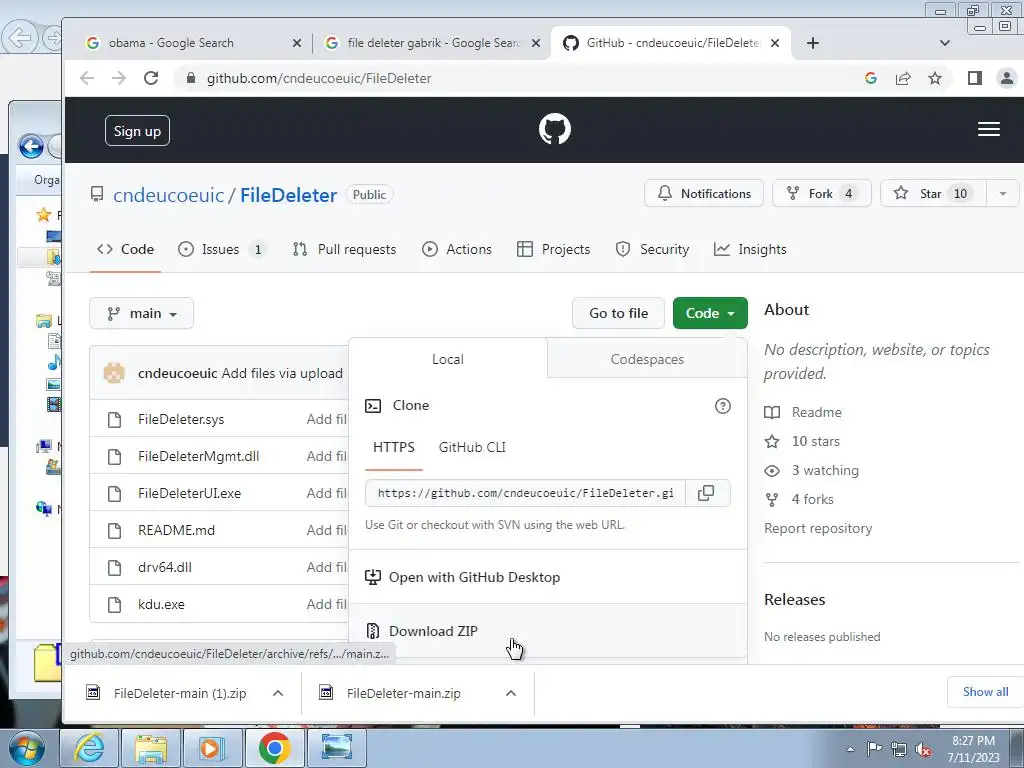The image size is (1024, 768).
Task: Copy the HTTPS clone URL to clipboard
Action: [706, 493]
